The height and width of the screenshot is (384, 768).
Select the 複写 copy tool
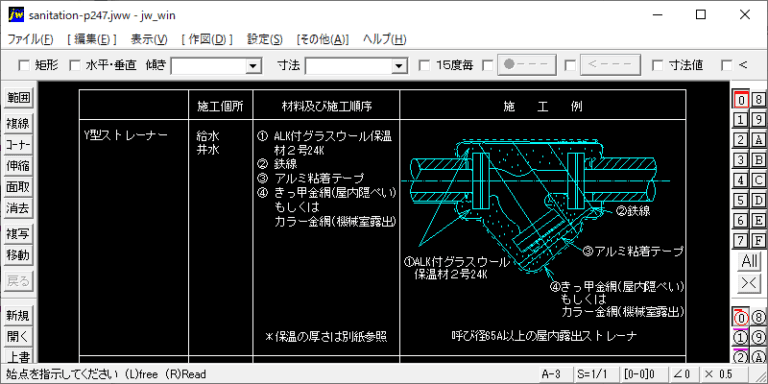pos(18,235)
